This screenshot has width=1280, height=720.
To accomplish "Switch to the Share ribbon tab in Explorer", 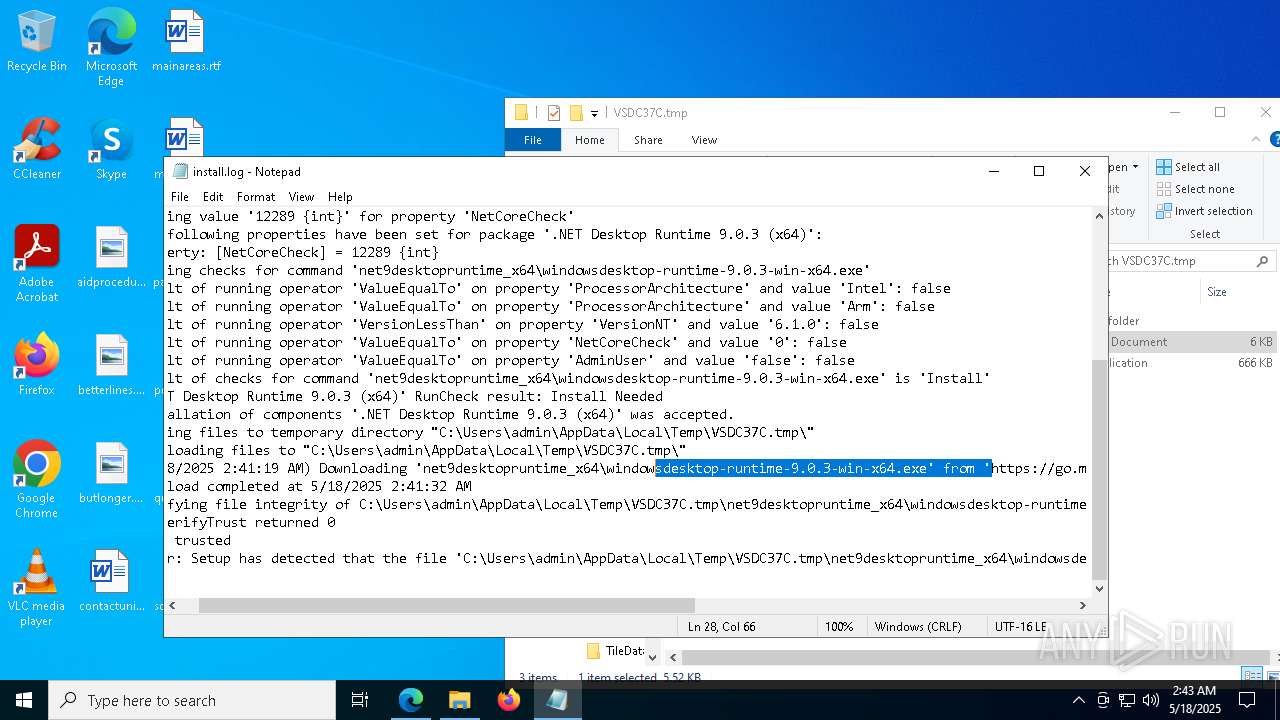I will (648, 140).
